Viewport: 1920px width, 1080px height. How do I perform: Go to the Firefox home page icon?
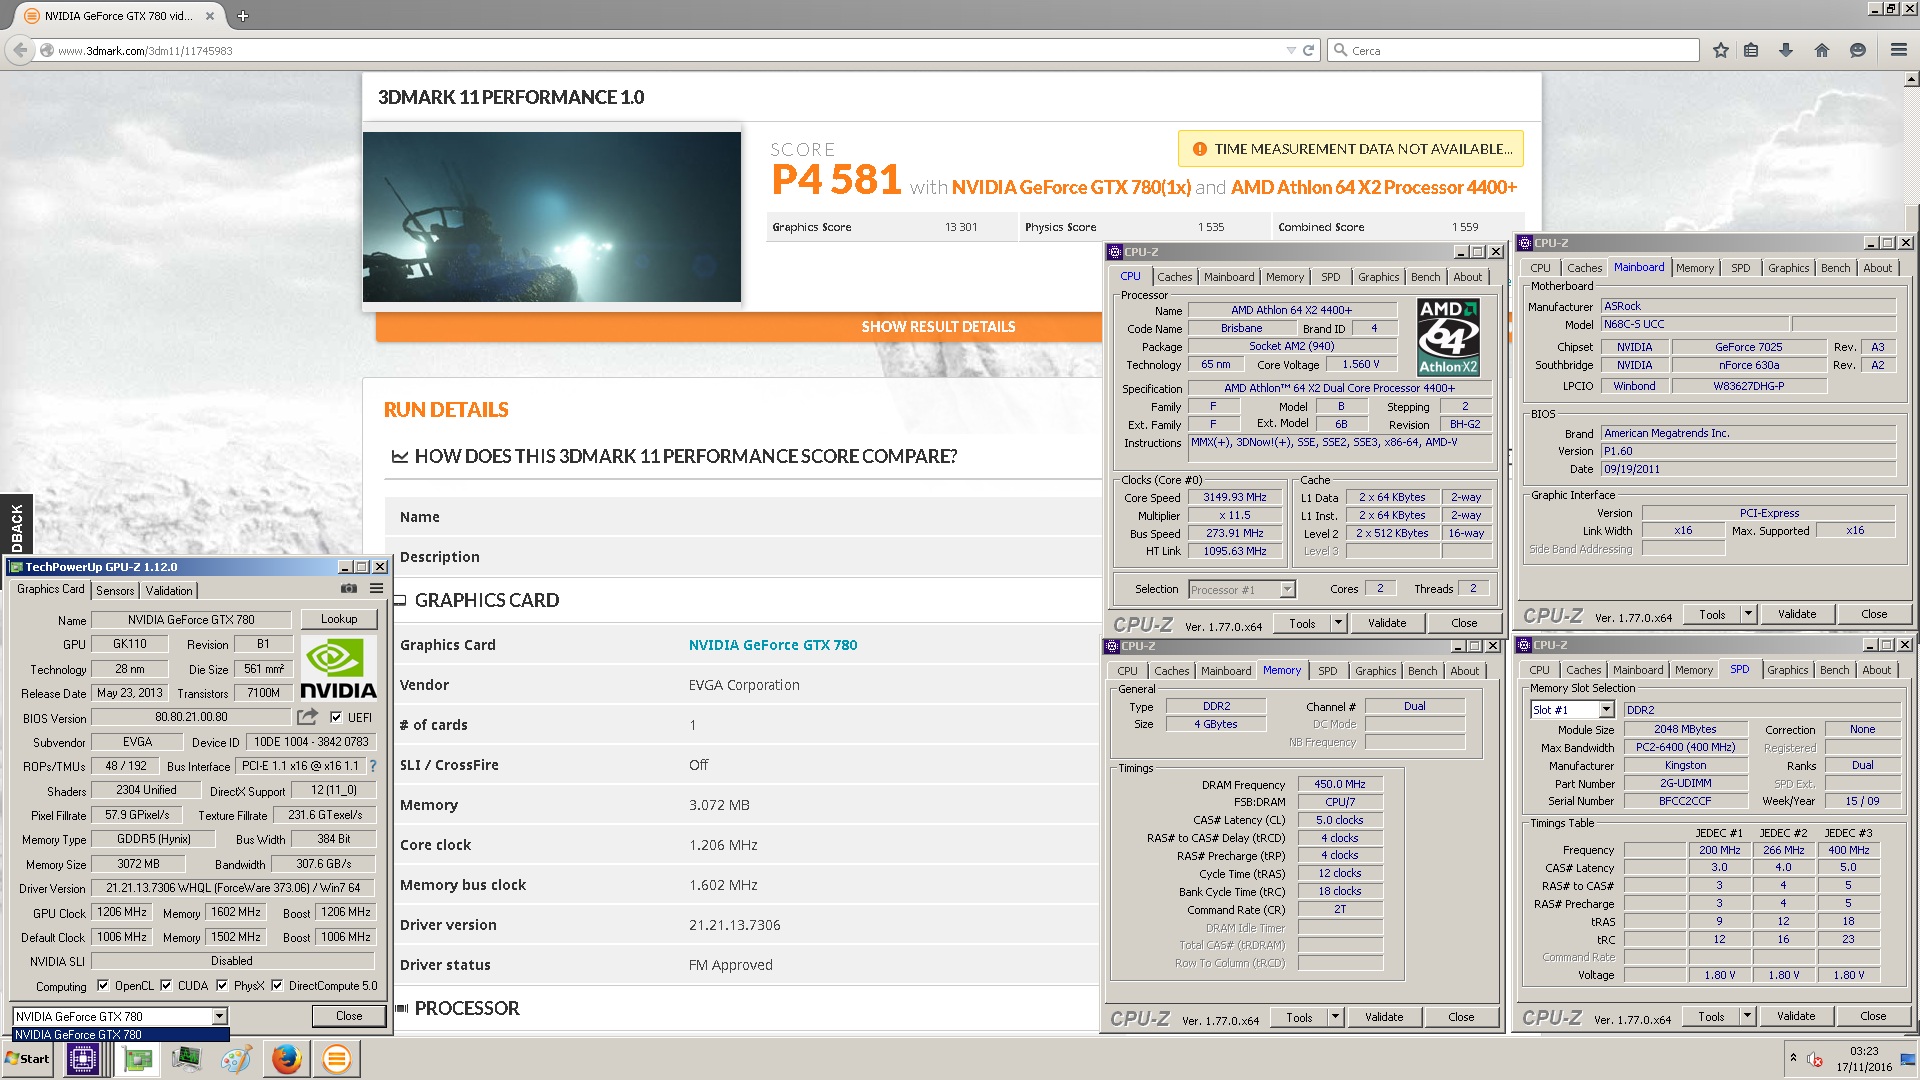point(1822,50)
